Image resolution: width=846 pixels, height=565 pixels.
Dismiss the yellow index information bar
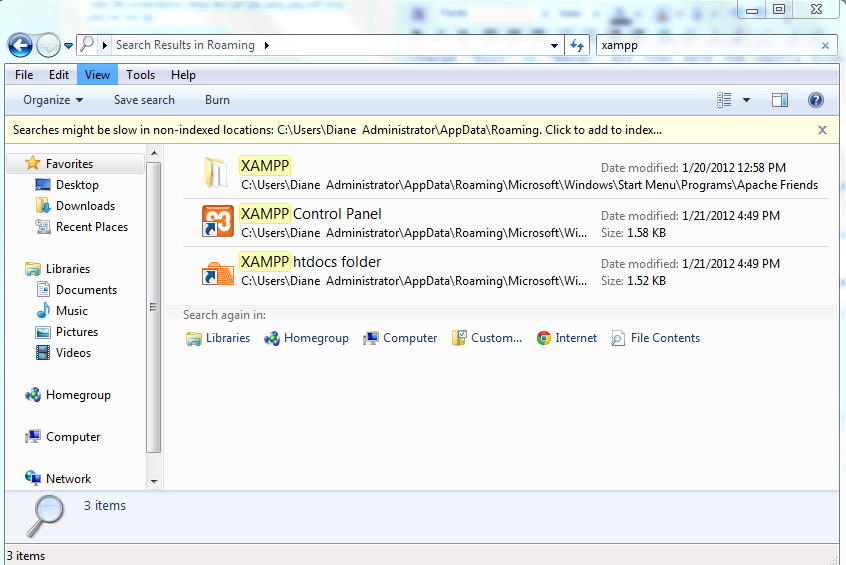(x=822, y=130)
